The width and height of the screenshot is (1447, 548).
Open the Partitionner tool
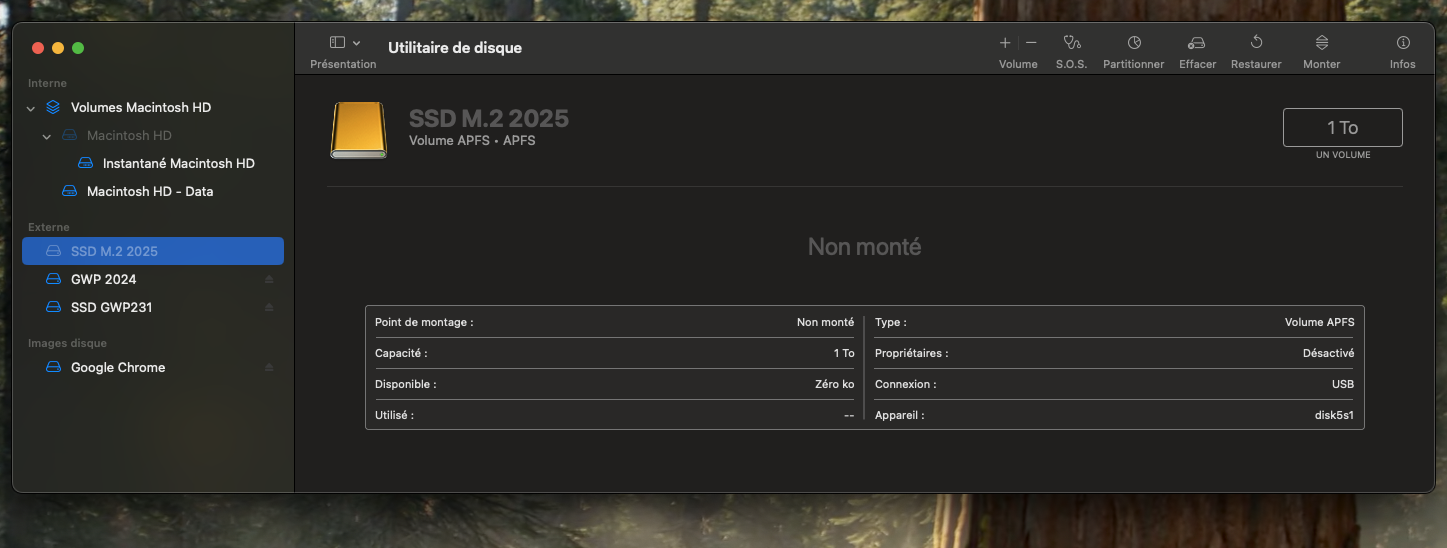1134,43
